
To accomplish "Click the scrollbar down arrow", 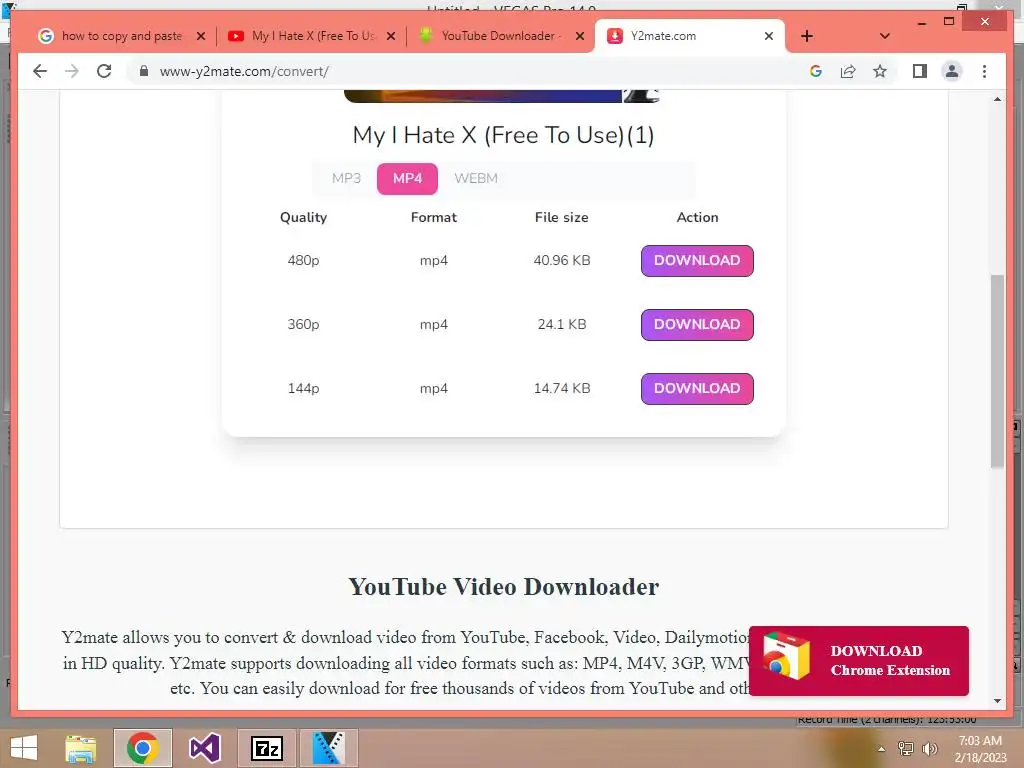I will (x=997, y=701).
